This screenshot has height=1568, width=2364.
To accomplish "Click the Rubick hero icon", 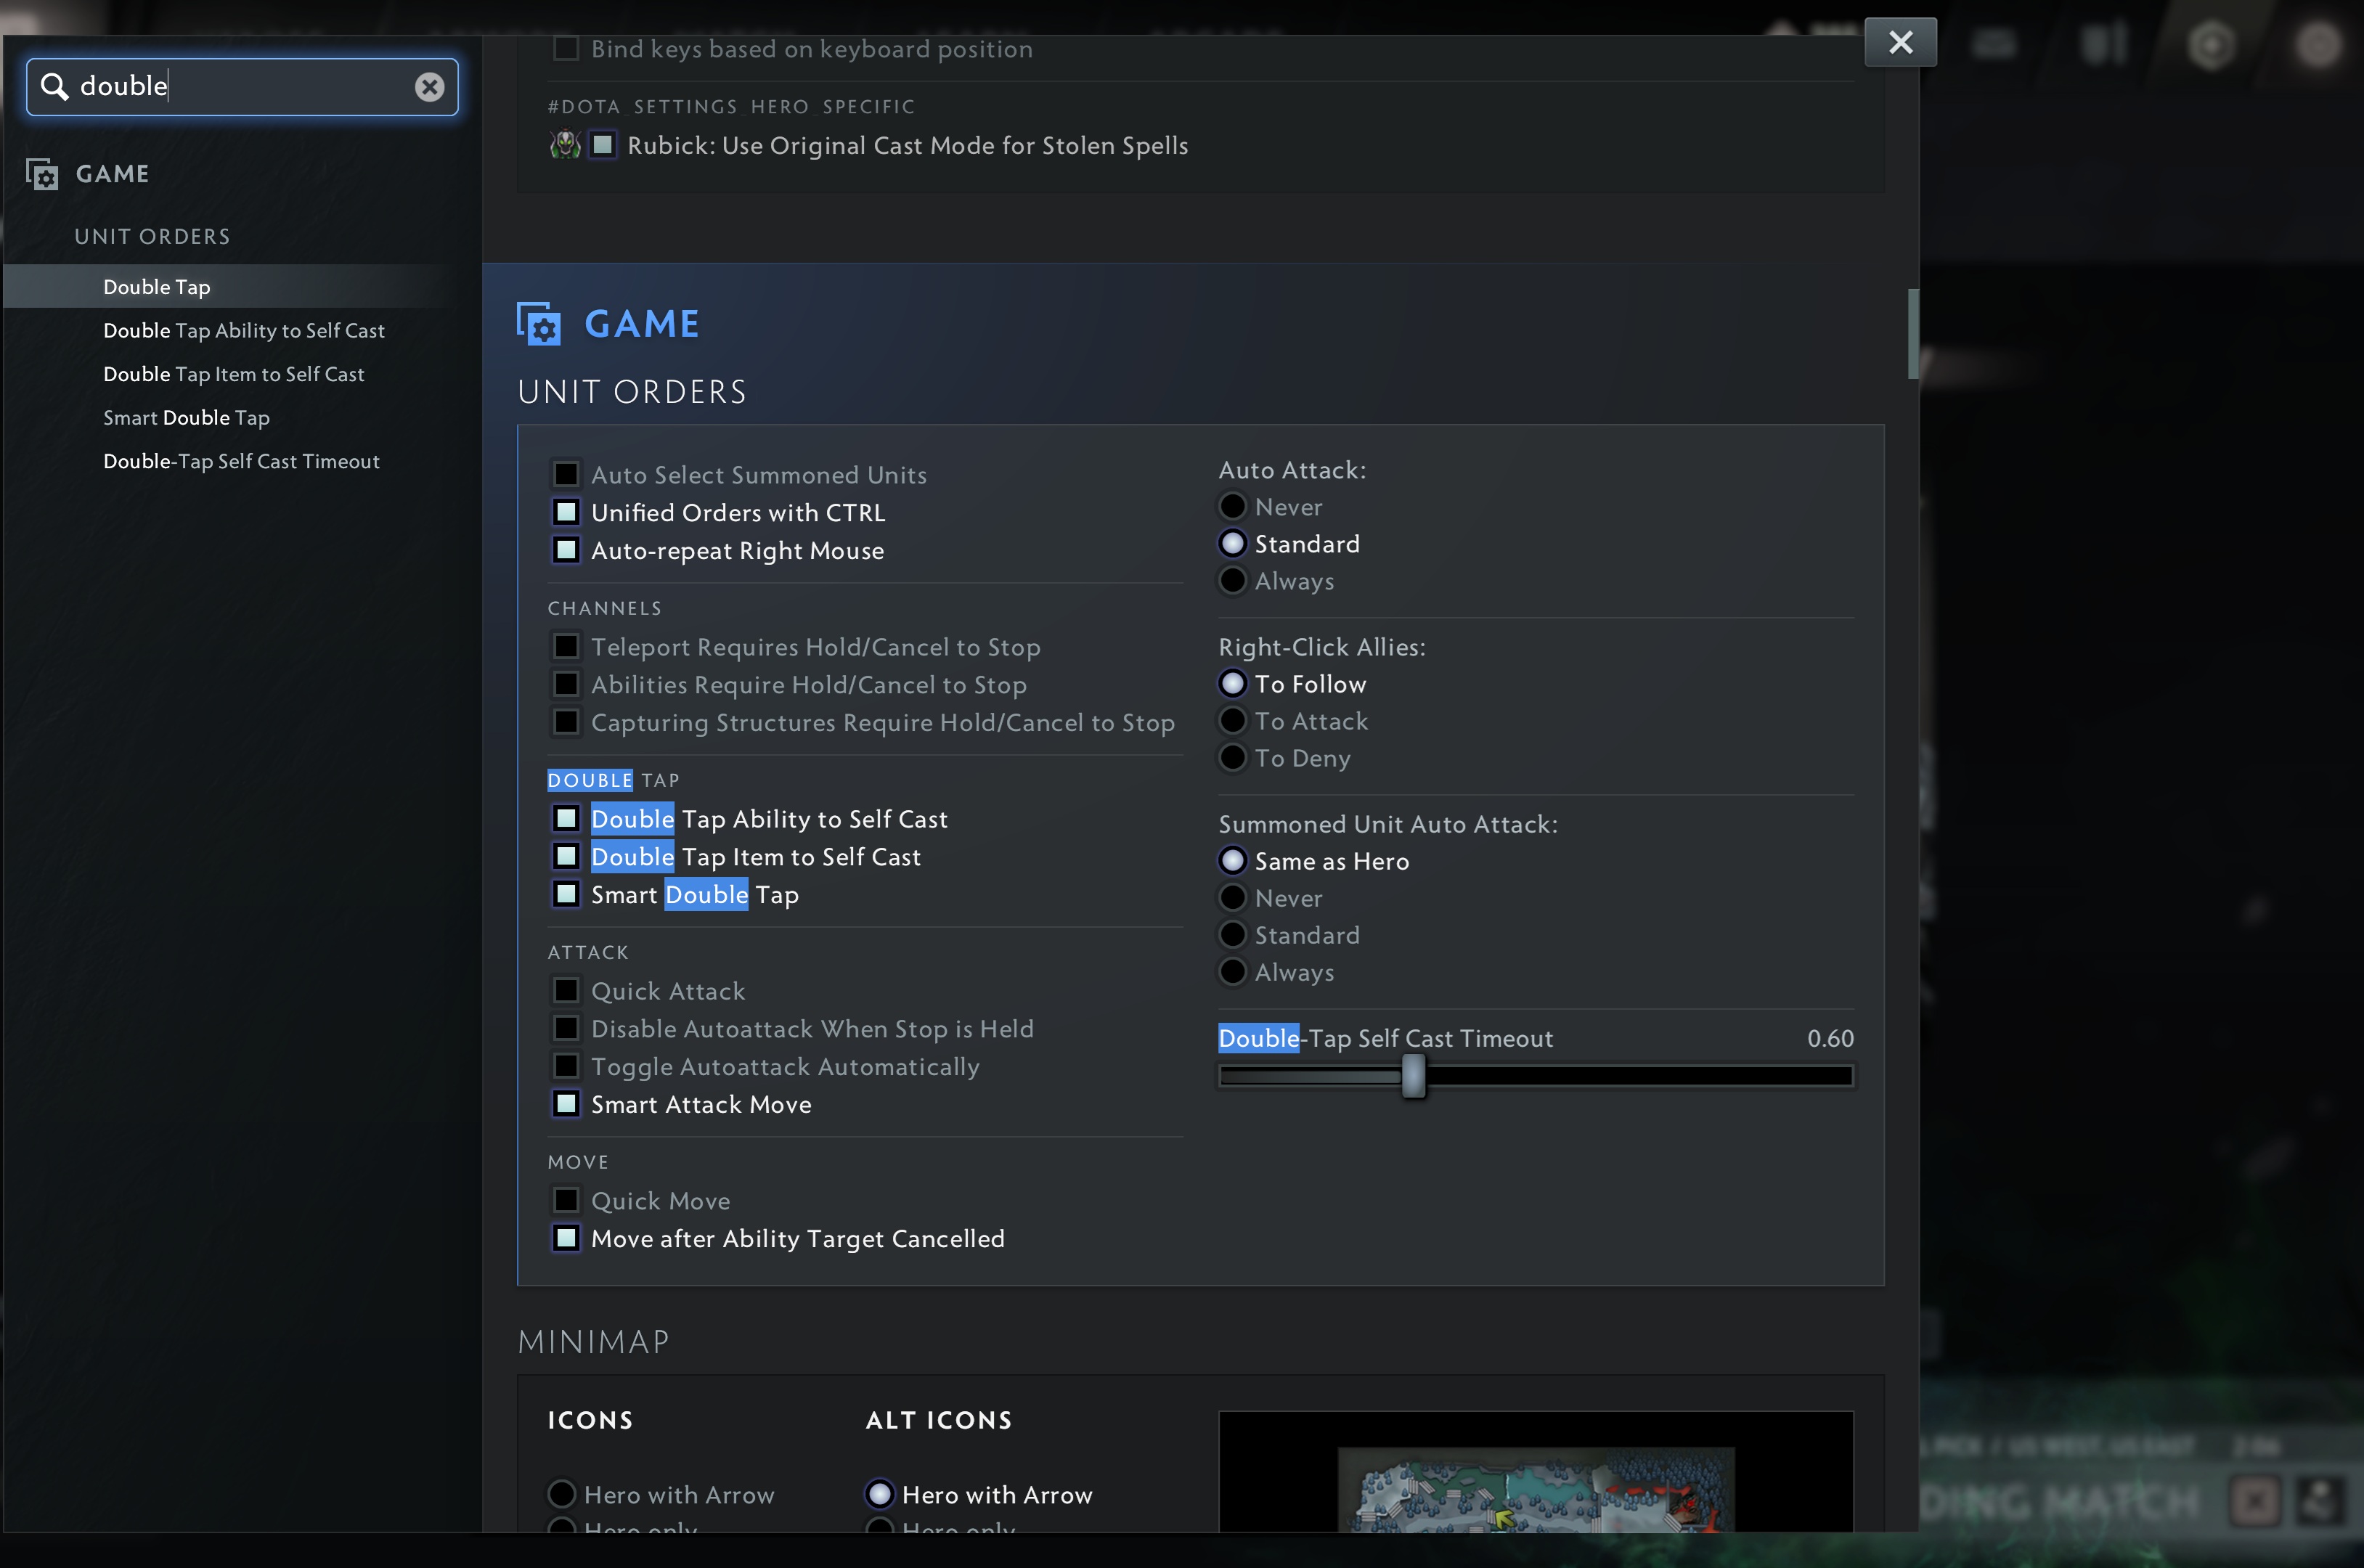I will tap(565, 145).
